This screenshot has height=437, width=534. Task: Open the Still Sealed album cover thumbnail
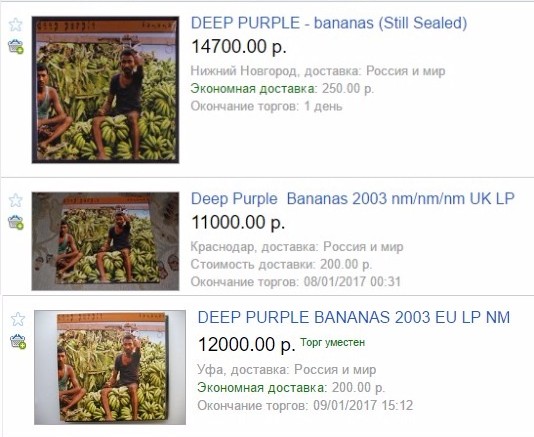(x=106, y=90)
